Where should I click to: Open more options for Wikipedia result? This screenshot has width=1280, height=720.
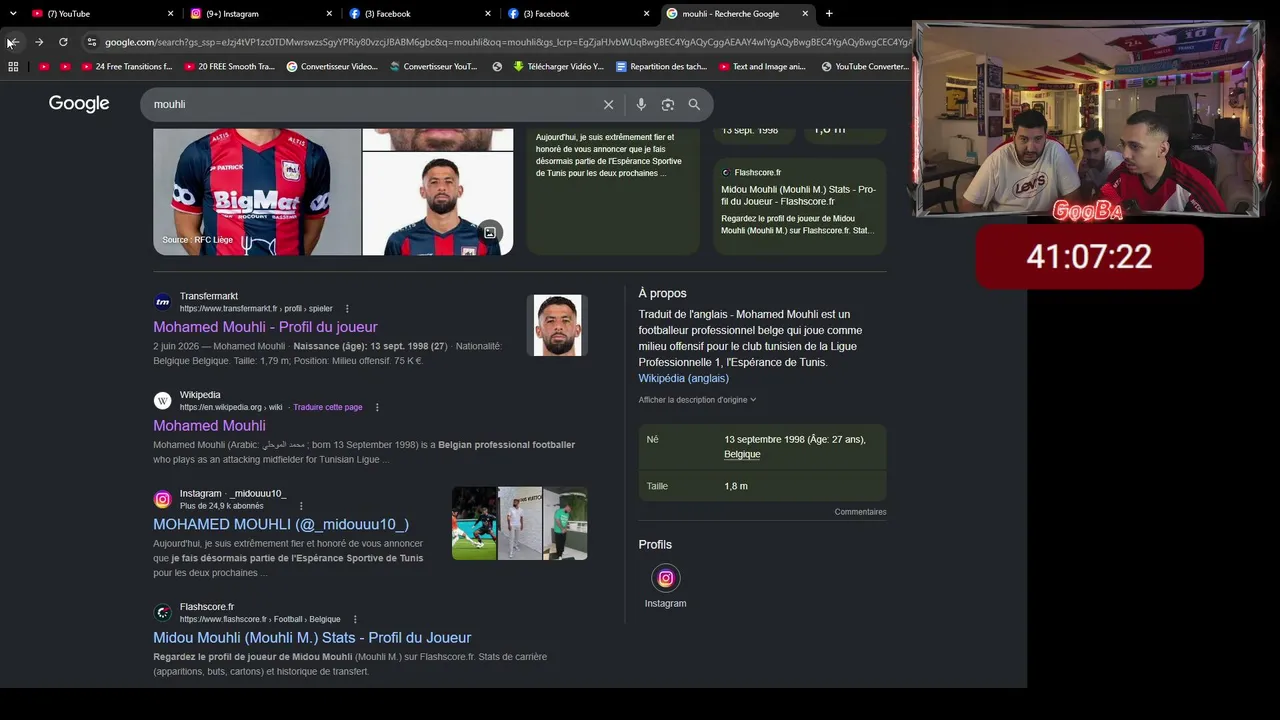[377, 407]
